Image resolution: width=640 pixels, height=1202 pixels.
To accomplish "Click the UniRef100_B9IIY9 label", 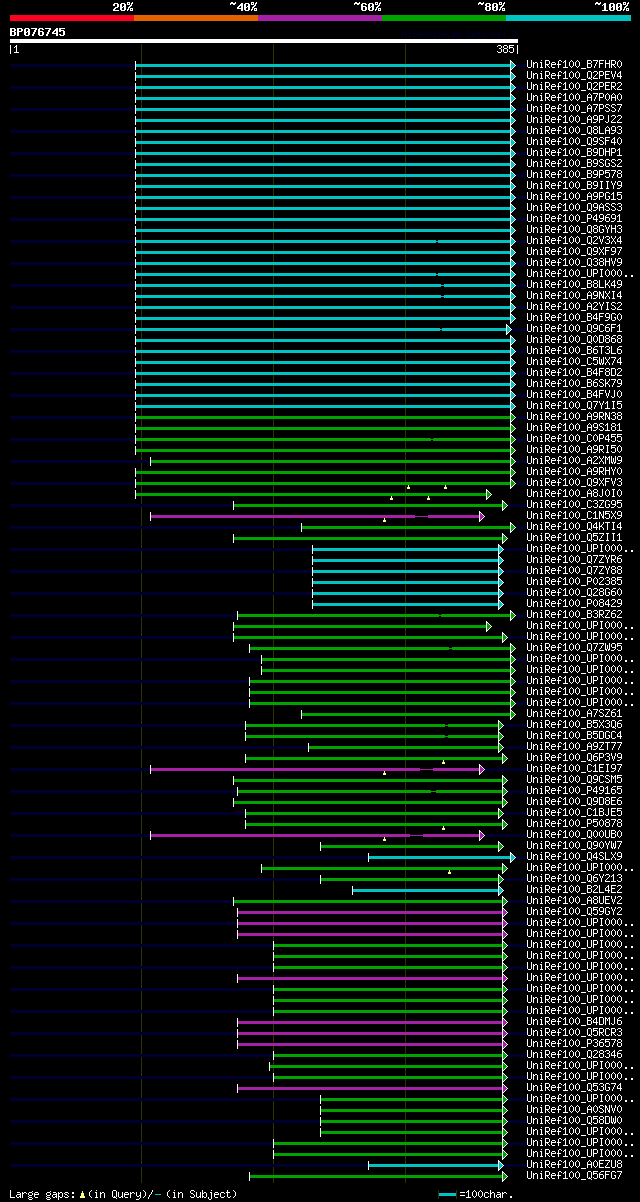I will click(x=574, y=185).
